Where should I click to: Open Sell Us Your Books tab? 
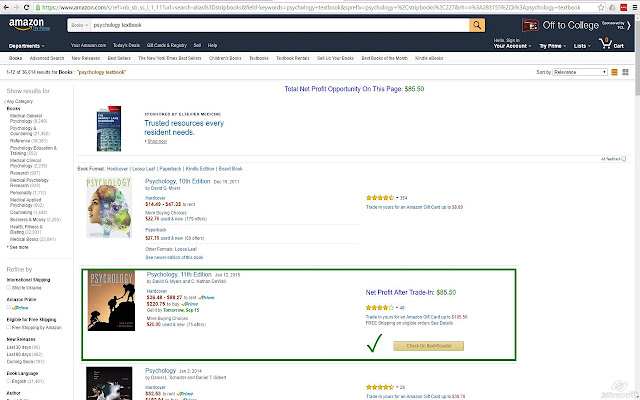tap(336, 58)
